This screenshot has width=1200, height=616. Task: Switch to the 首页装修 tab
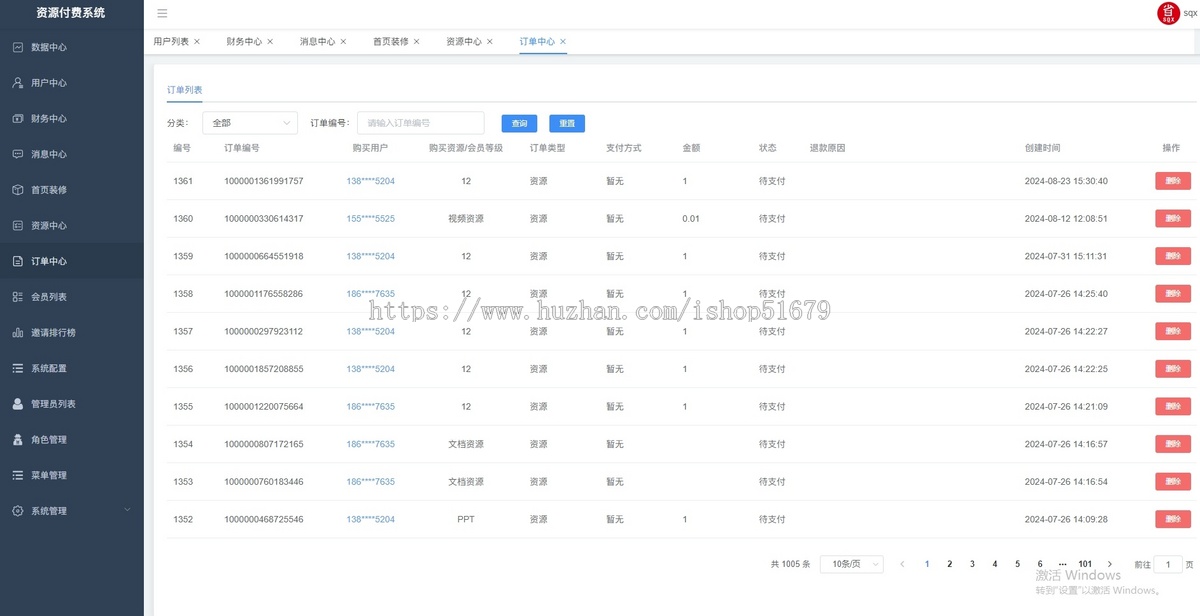[x=390, y=41]
